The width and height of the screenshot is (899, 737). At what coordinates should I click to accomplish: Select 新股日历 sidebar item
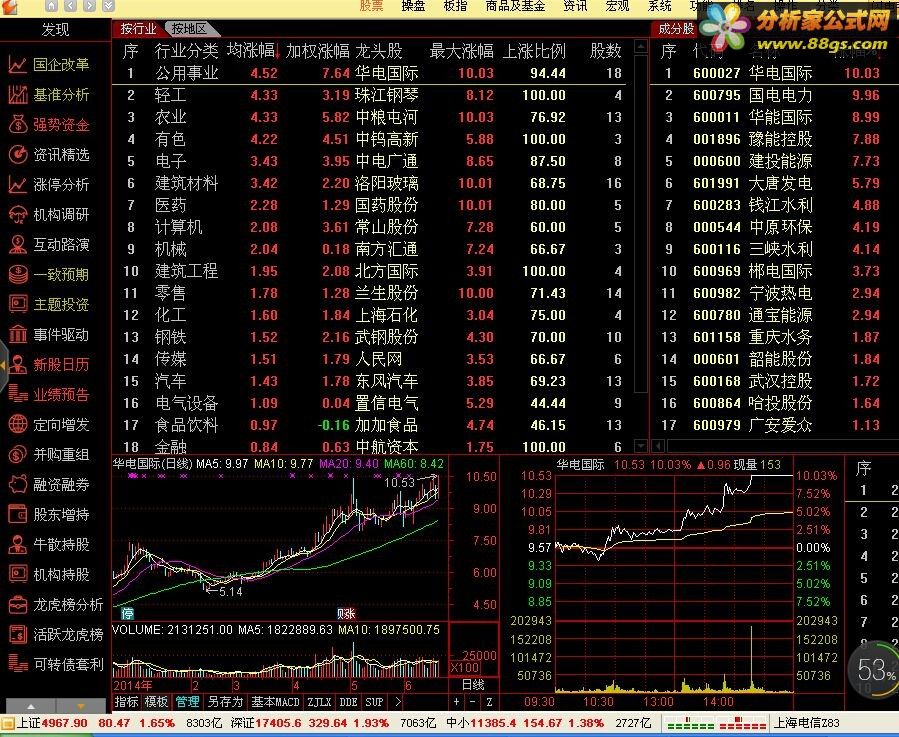49,364
